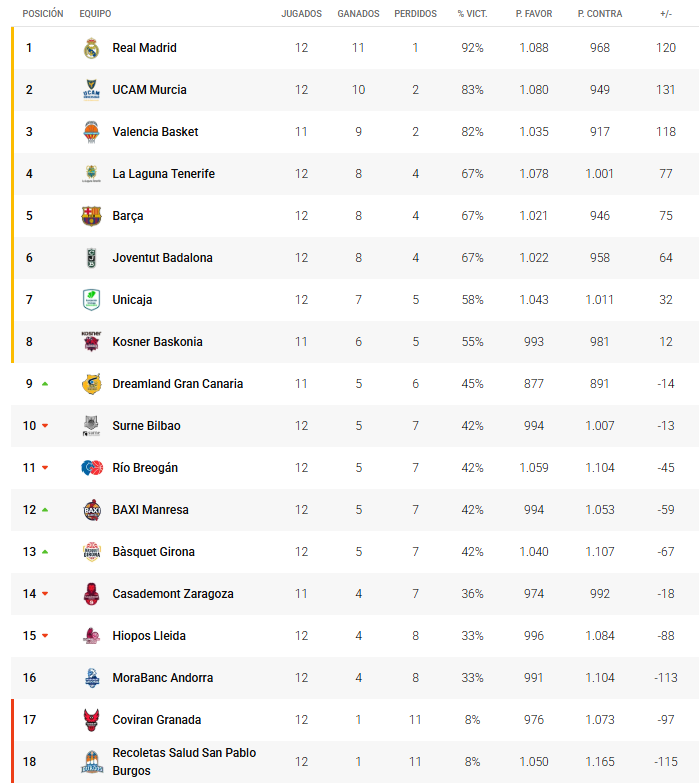Click the P. FAVOR column header
This screenshot has width=699, height=784.
tap(534, 14)
